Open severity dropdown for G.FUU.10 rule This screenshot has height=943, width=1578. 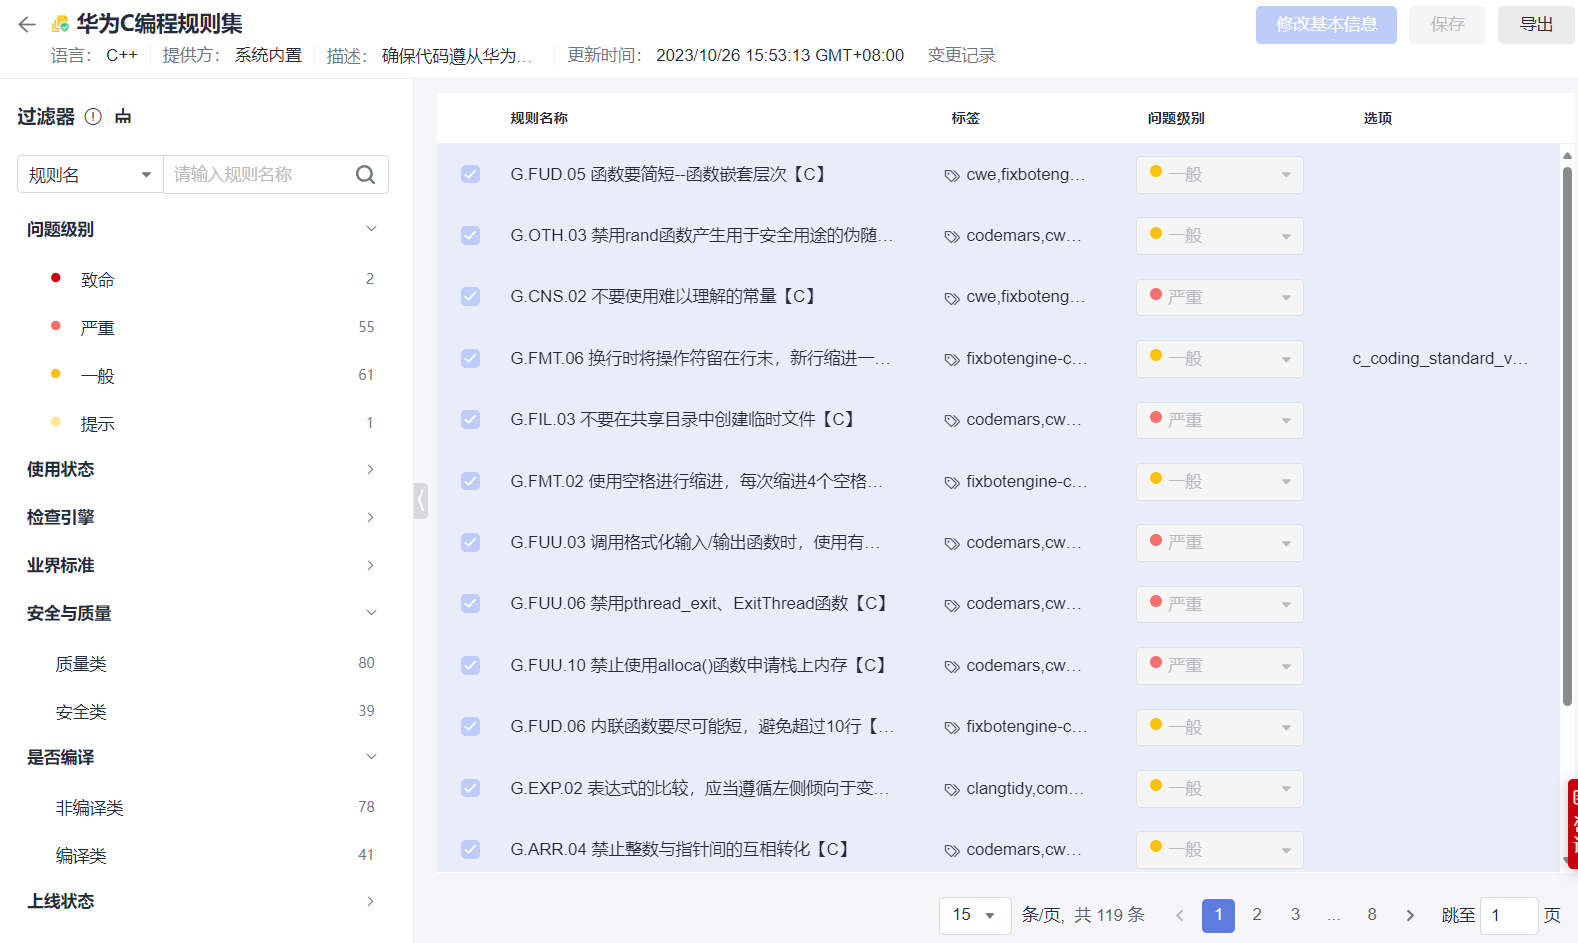pyautogui.click(x=1219, y=665)
